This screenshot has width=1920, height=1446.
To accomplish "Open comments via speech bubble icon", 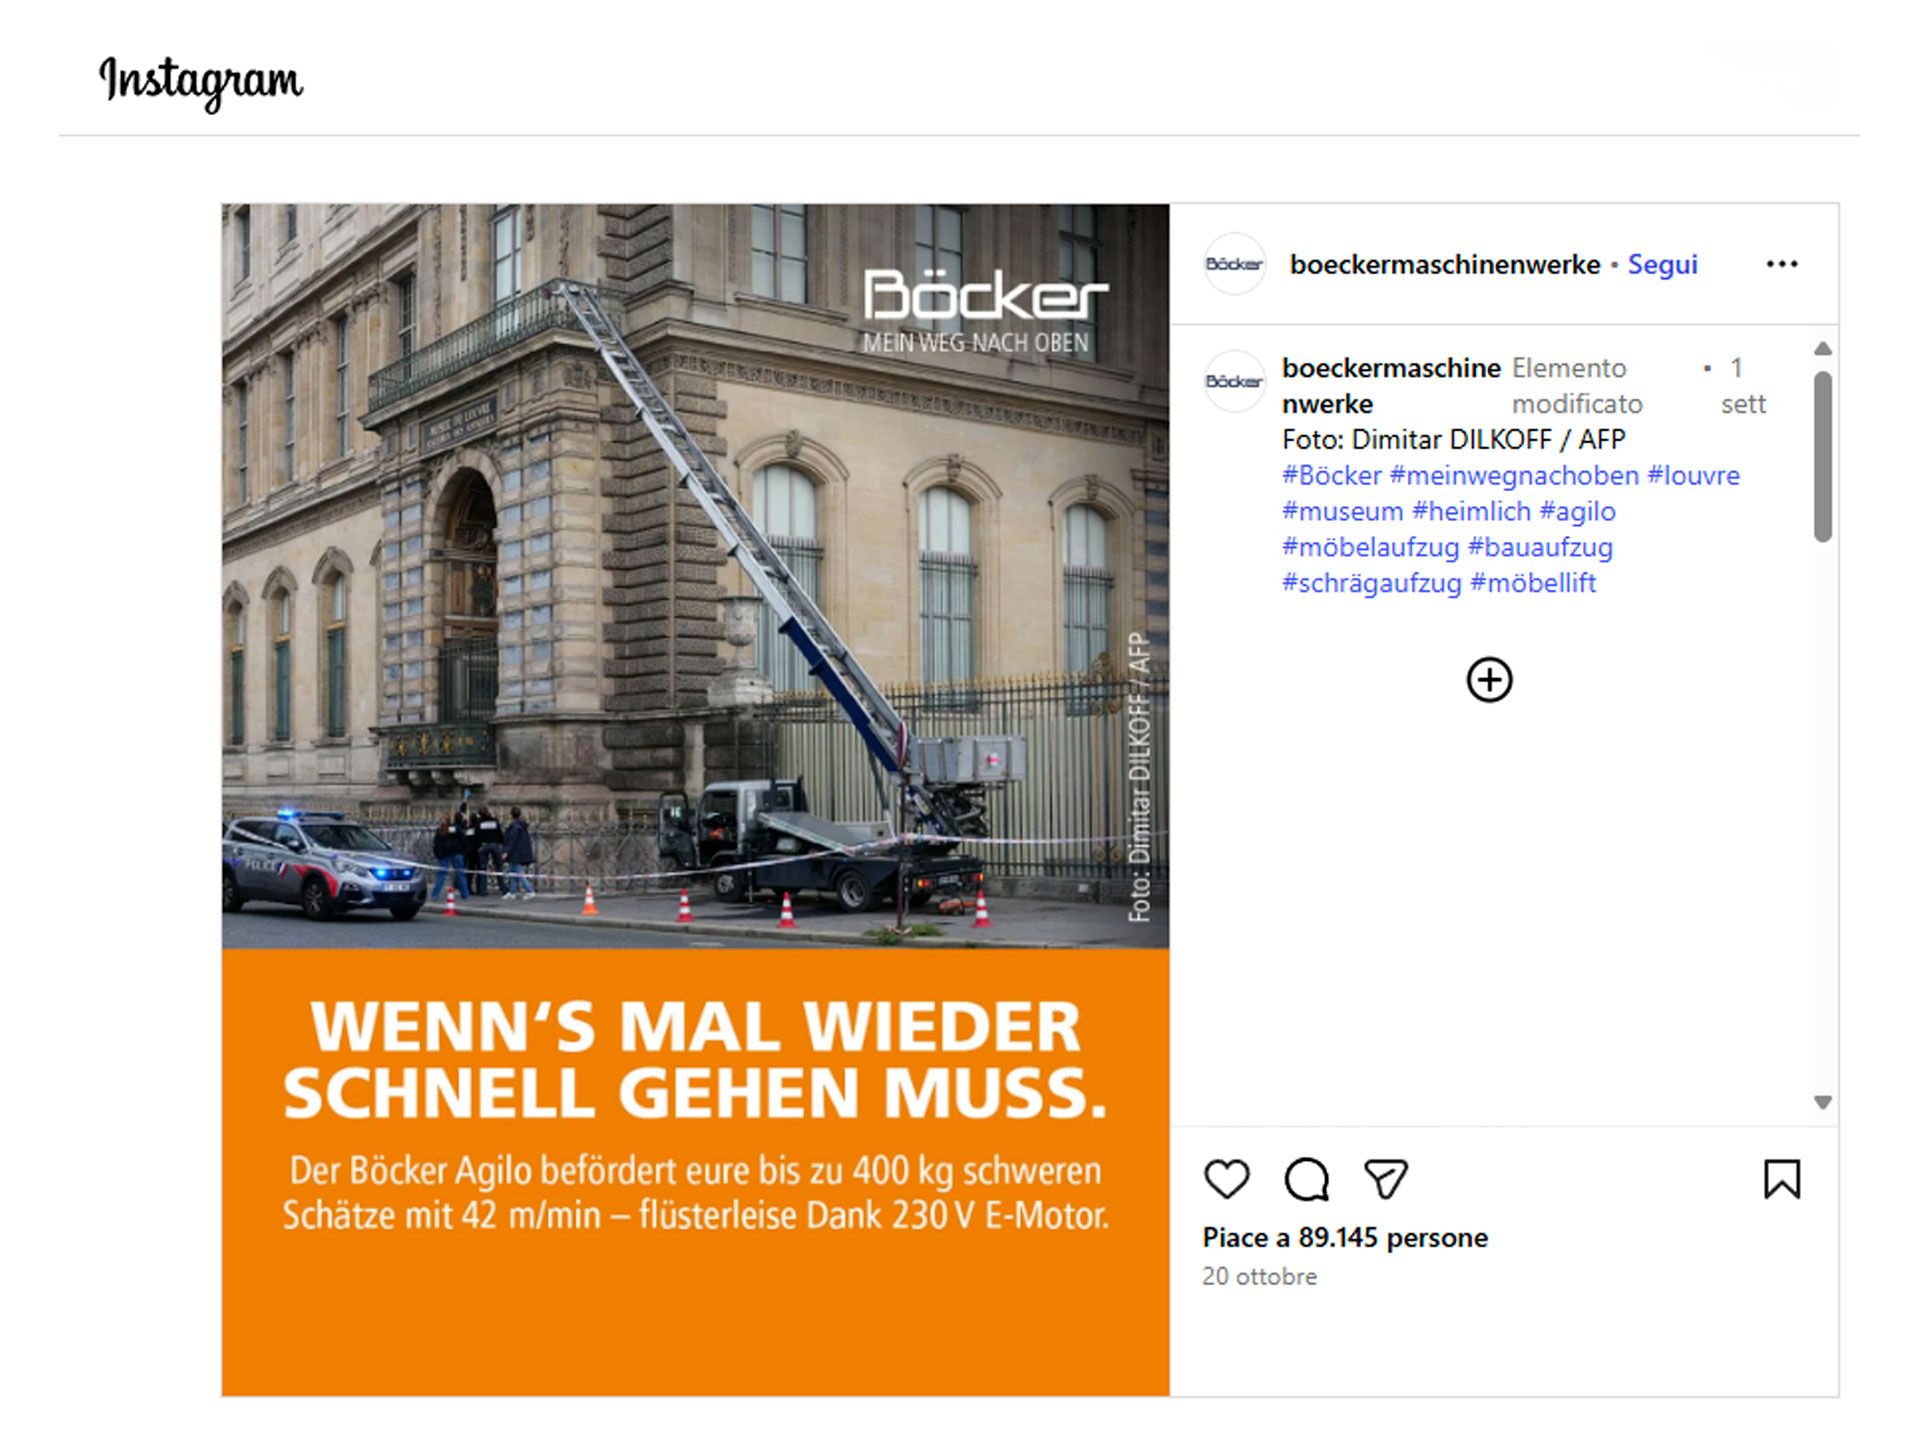I will 1306,1179.
